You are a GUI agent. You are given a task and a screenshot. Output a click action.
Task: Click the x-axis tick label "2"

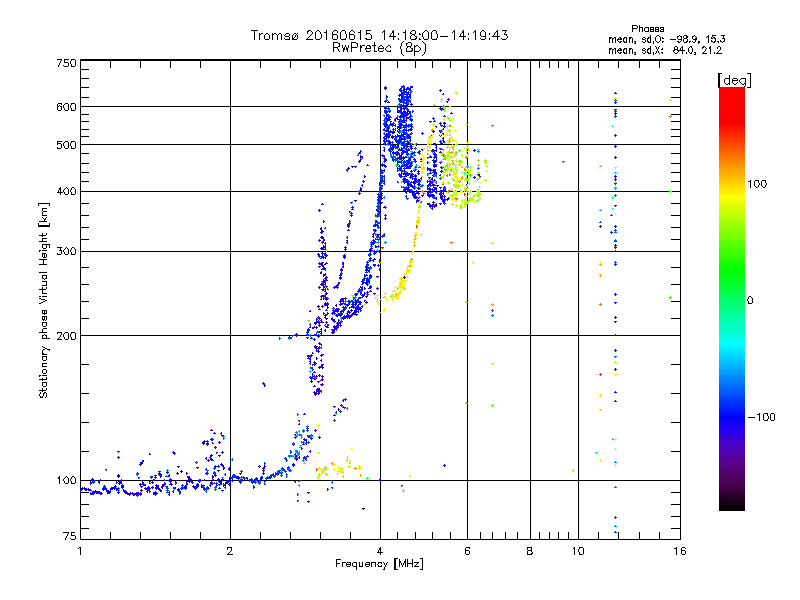(230, 551)
